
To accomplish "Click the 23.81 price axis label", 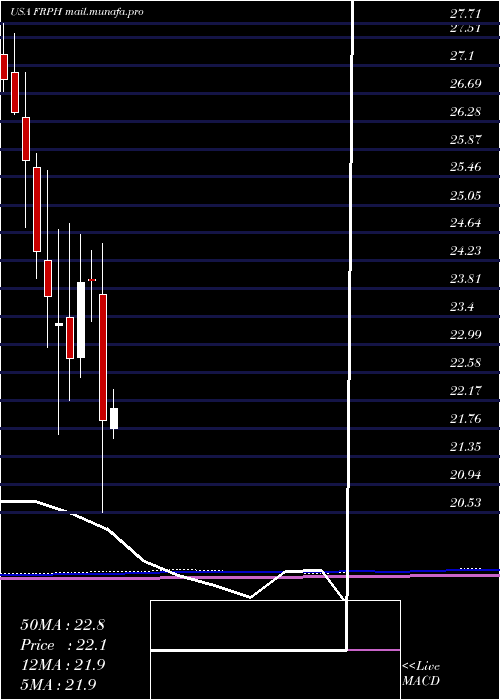I will pos(465,279).
